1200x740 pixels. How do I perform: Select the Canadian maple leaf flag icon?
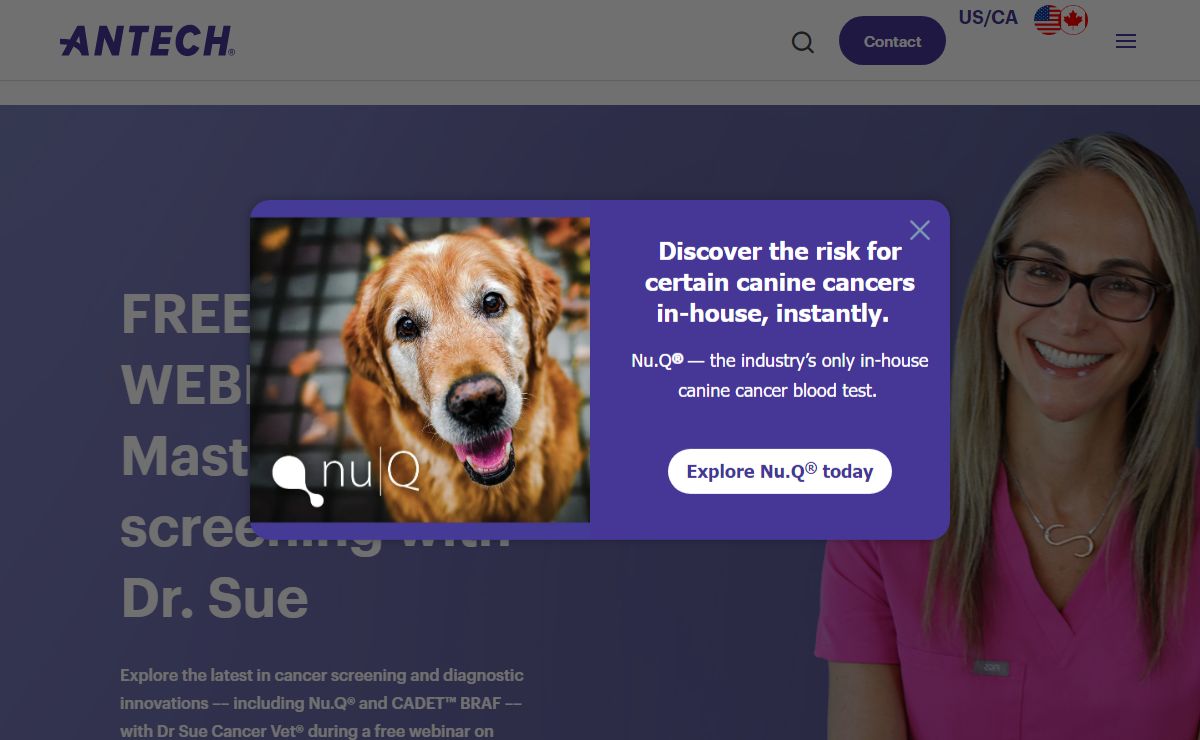(x=1074, y=20)
